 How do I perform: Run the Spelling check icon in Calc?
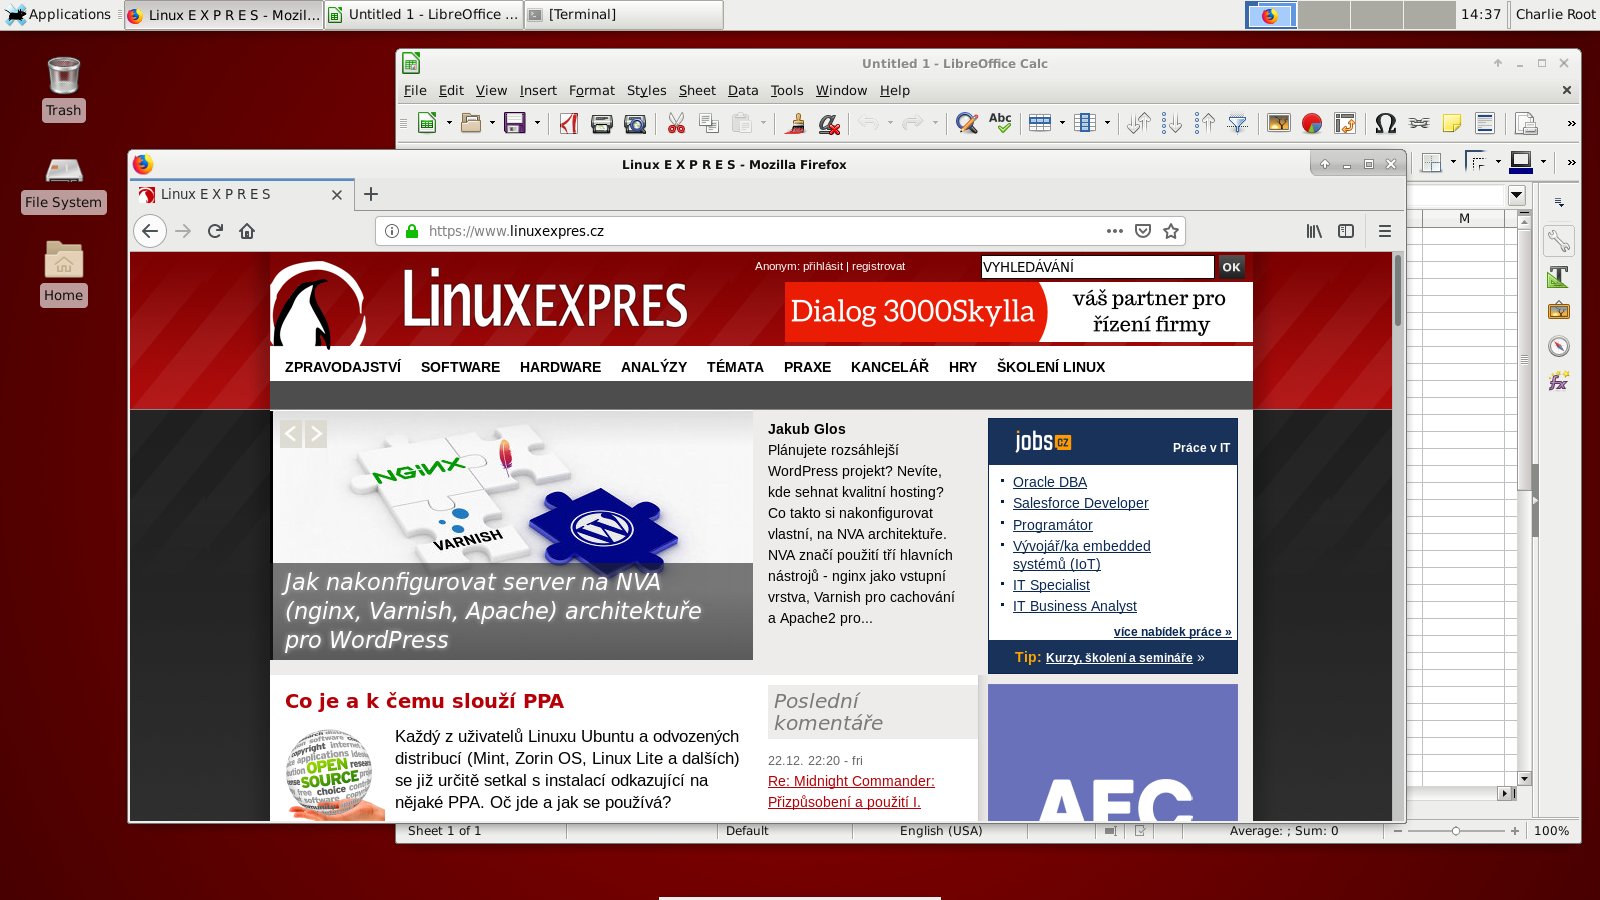tap(1000, 123)
